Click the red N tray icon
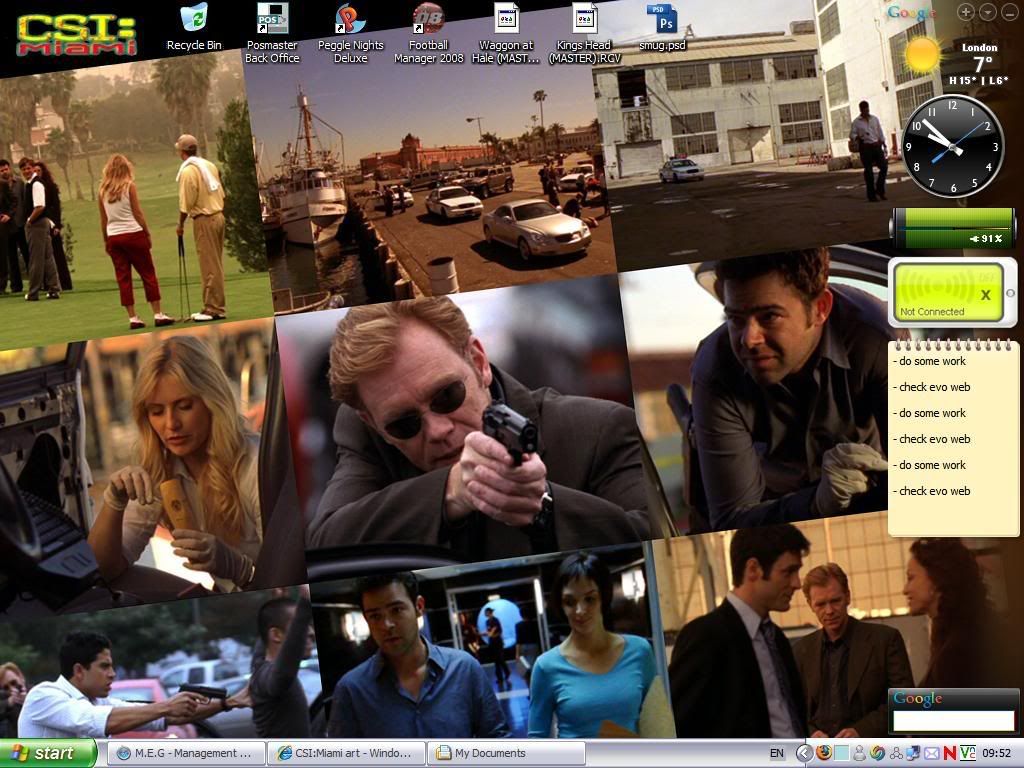Image resolution: width=1024 pixels, height=768 pixels. click(x=950, y=753)
